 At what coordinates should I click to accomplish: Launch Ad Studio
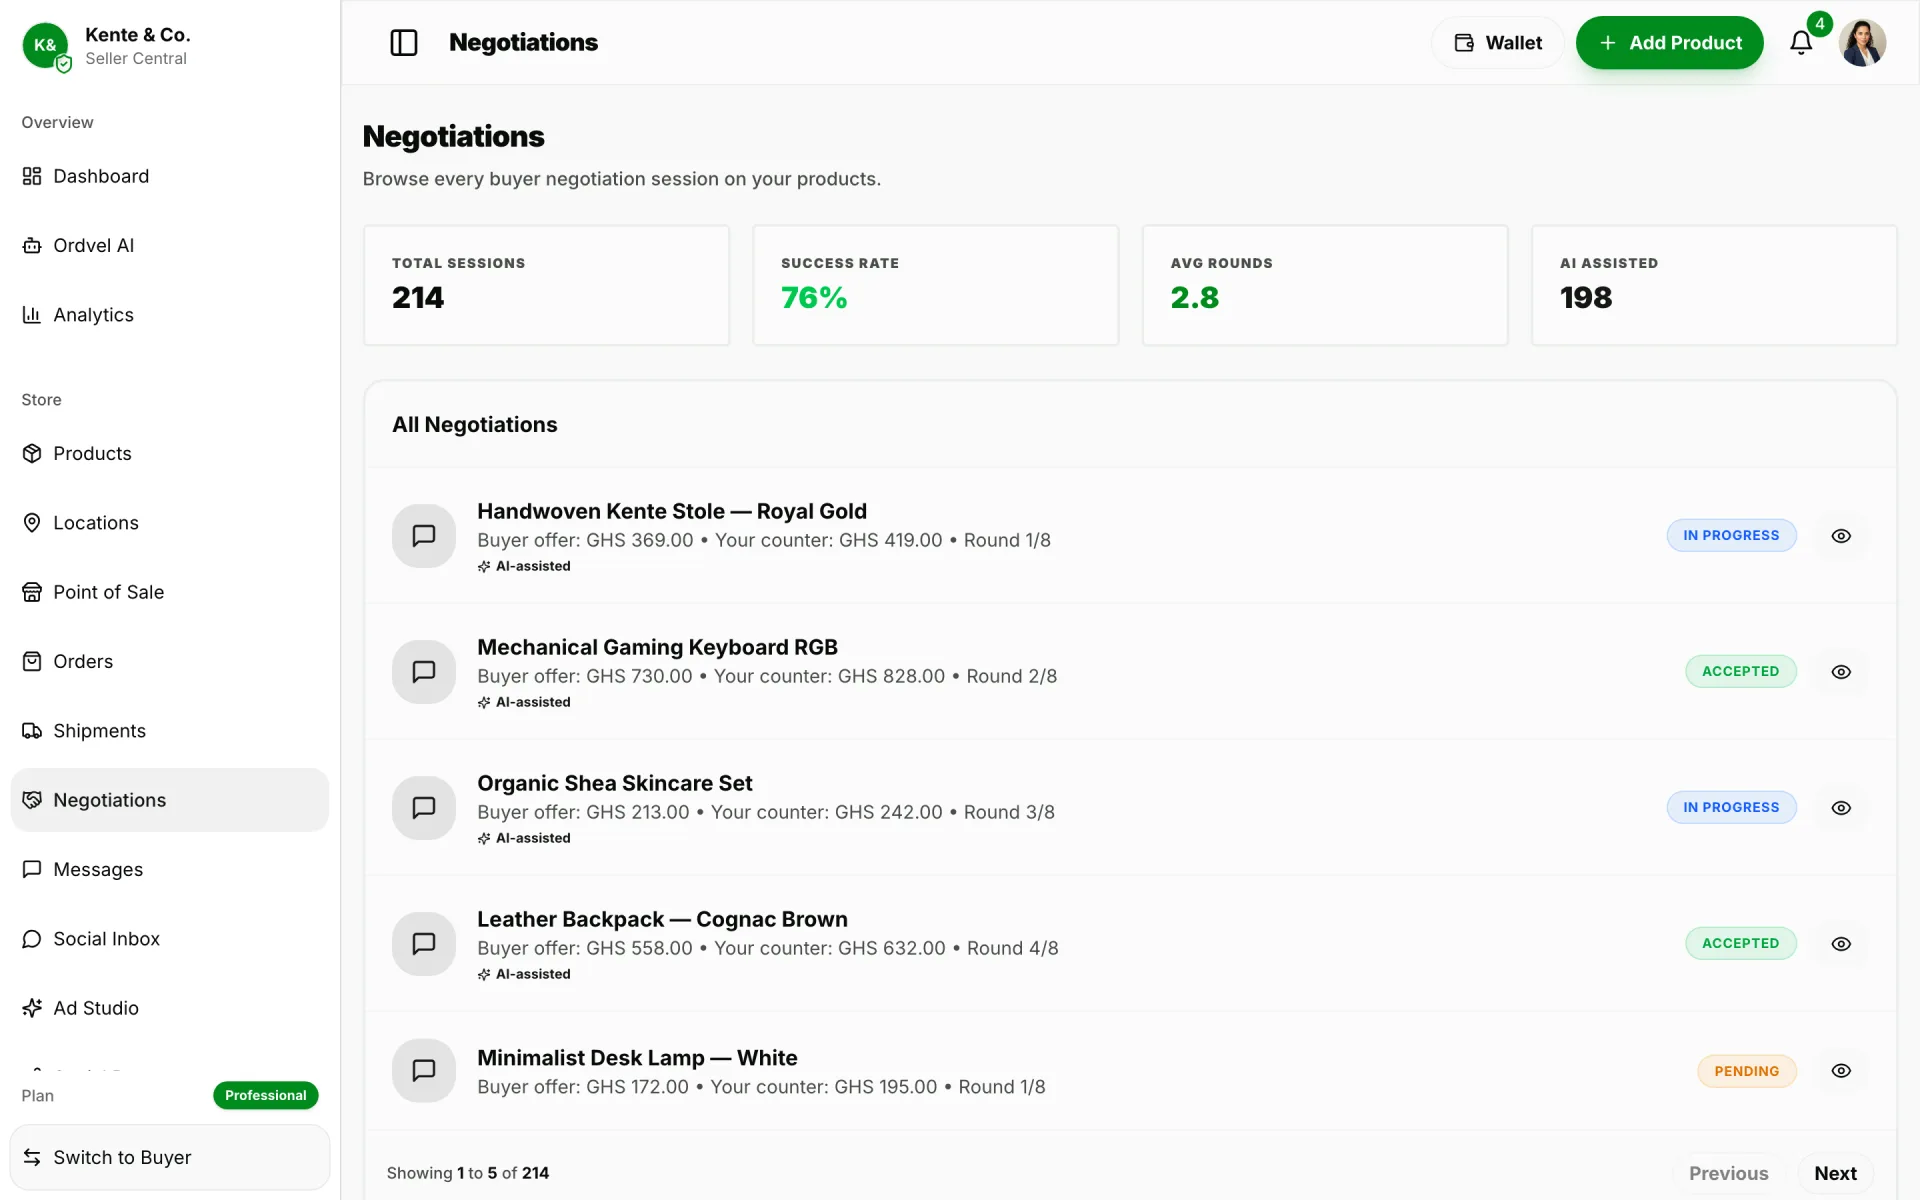[x=170, y=1008]
